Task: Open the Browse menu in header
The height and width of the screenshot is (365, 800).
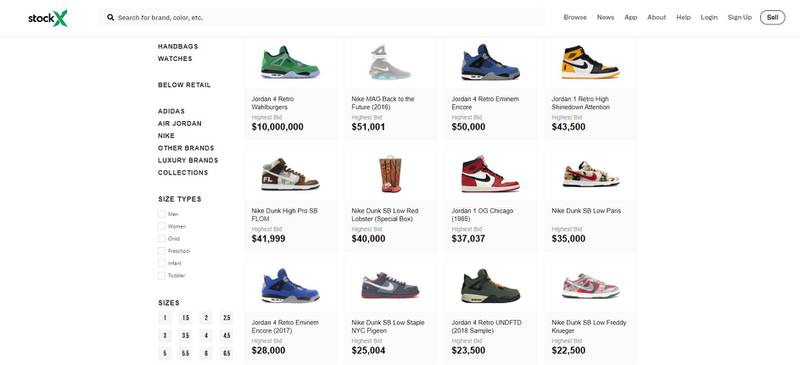Action: (575, 17)
